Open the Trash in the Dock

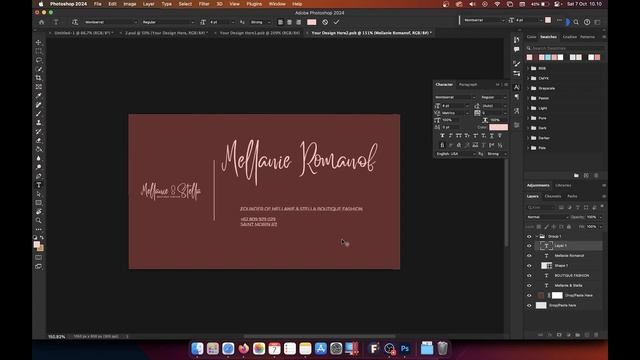[x=442, y=349]
